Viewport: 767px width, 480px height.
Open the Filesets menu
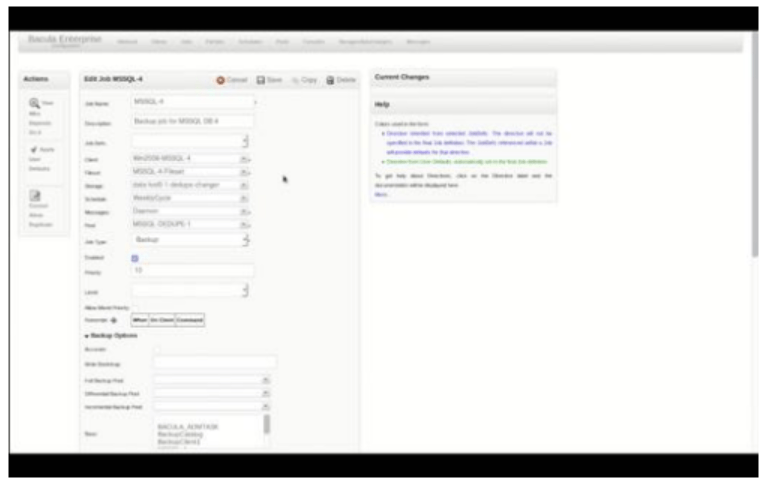tap(215, 42)
